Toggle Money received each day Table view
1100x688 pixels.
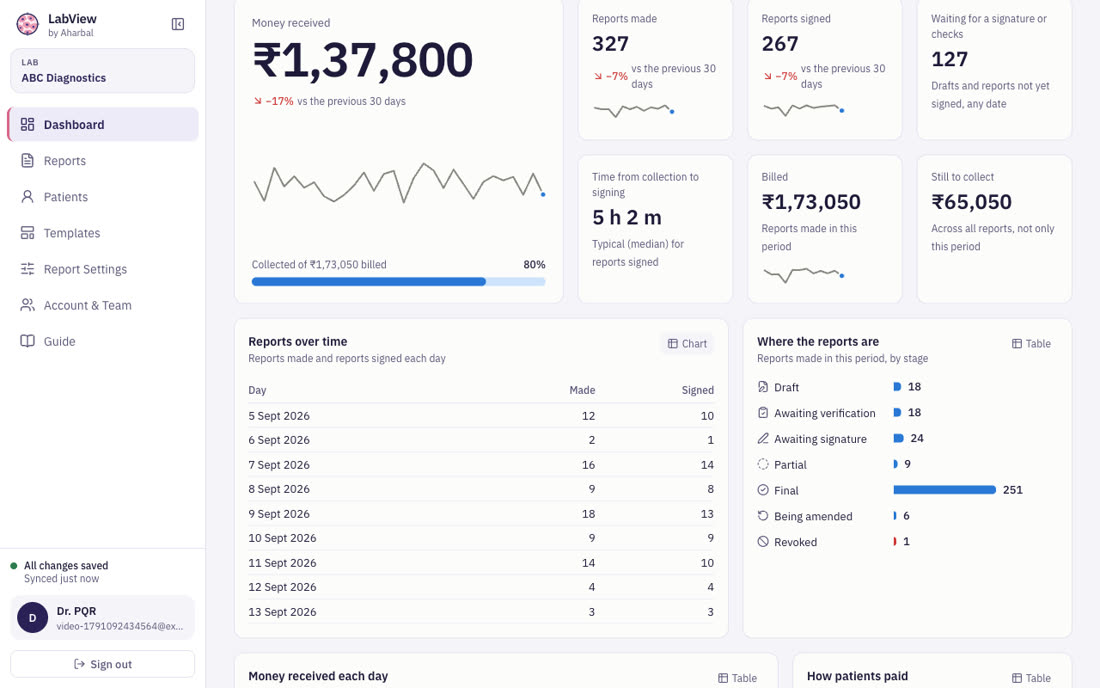[x=737, y=678]
